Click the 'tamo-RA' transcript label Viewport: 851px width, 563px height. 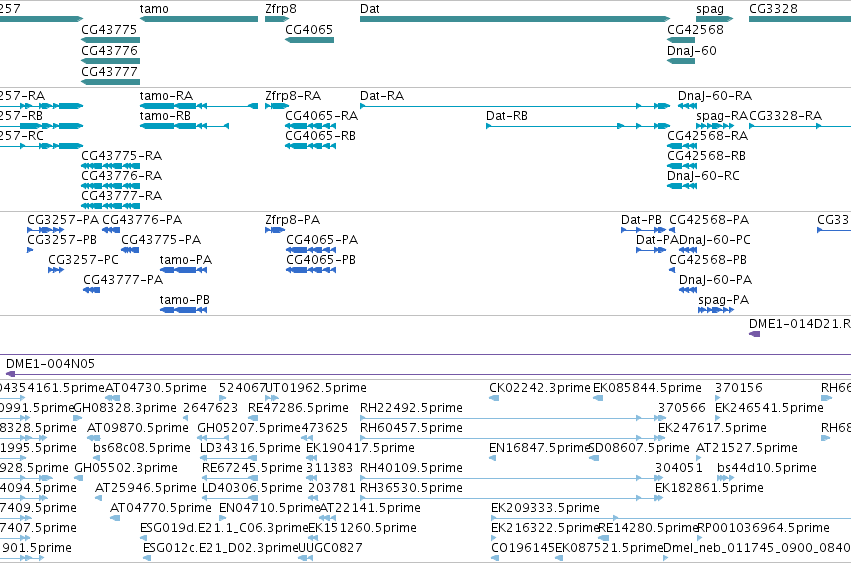[166, 96]
